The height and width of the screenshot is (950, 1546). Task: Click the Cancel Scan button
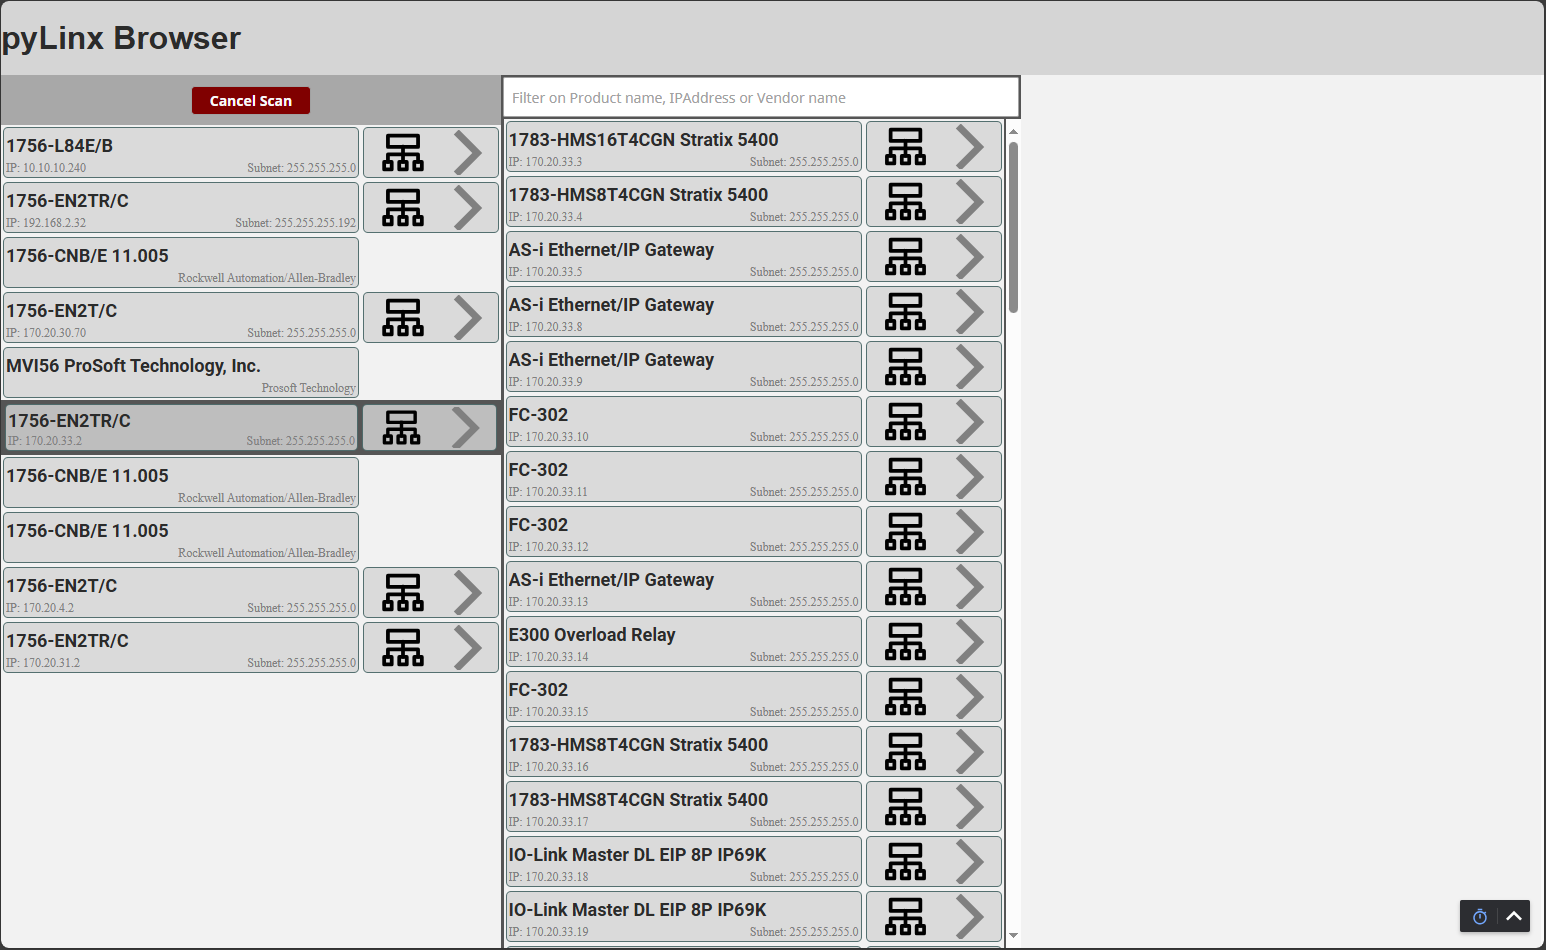(251, 101)
